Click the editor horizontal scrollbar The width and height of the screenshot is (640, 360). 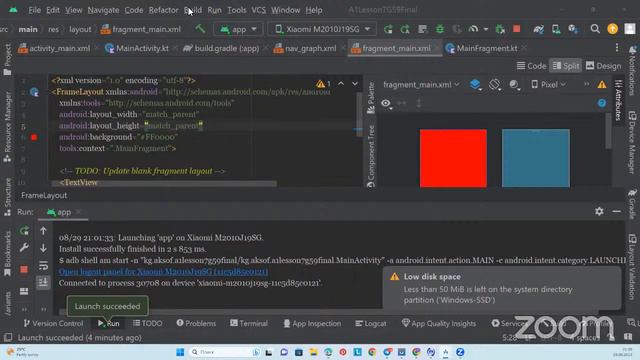[164, 184]
